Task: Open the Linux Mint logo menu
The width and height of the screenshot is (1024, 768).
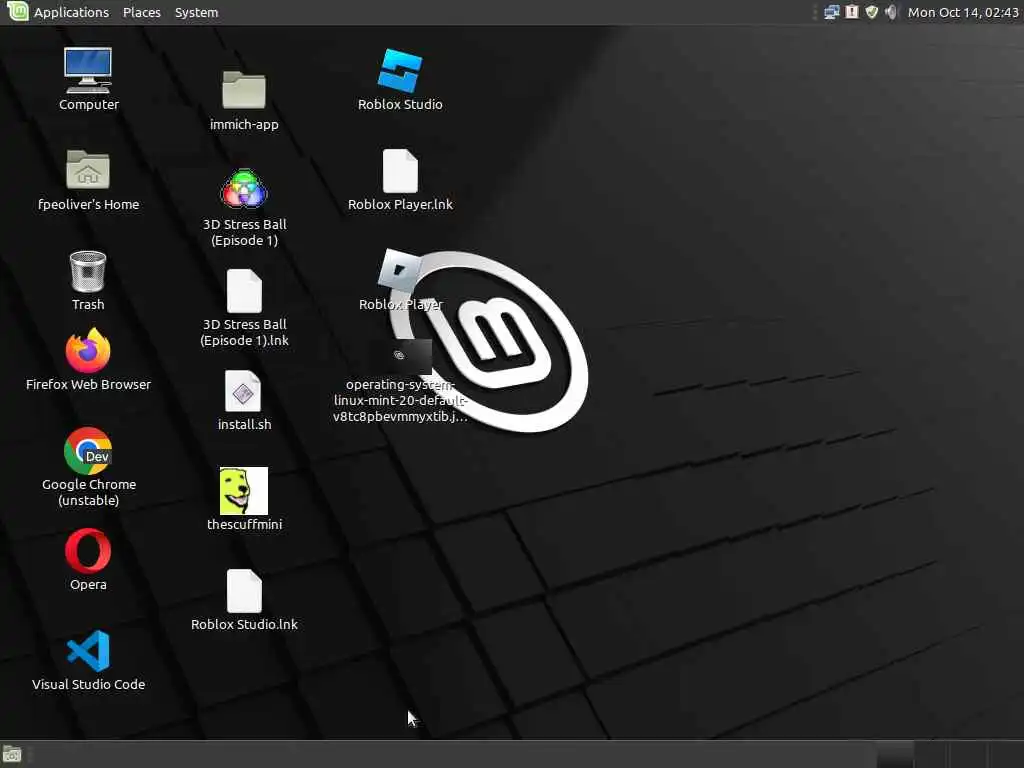Action: tap(18, 11)
